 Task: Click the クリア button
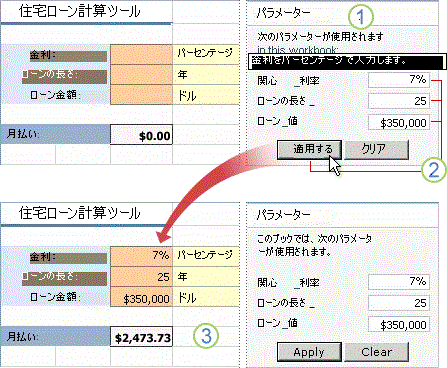point(376,150)
